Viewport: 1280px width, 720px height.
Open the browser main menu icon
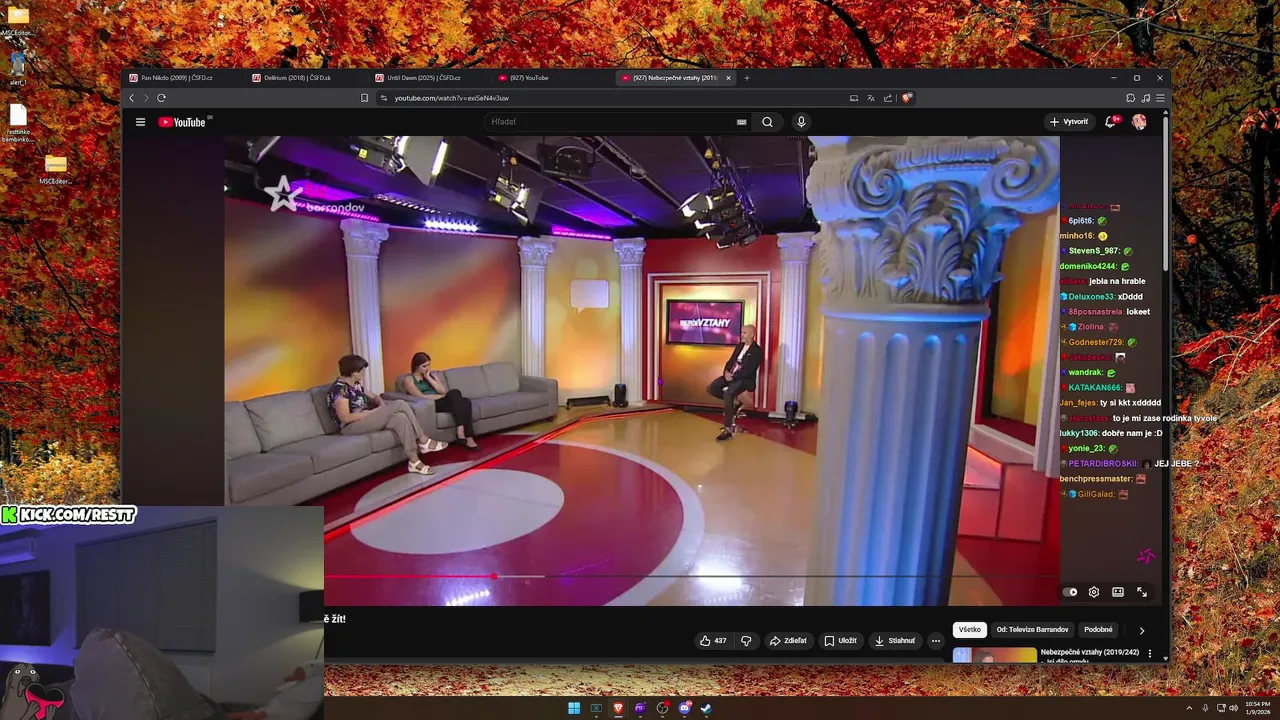(1160, 98)
